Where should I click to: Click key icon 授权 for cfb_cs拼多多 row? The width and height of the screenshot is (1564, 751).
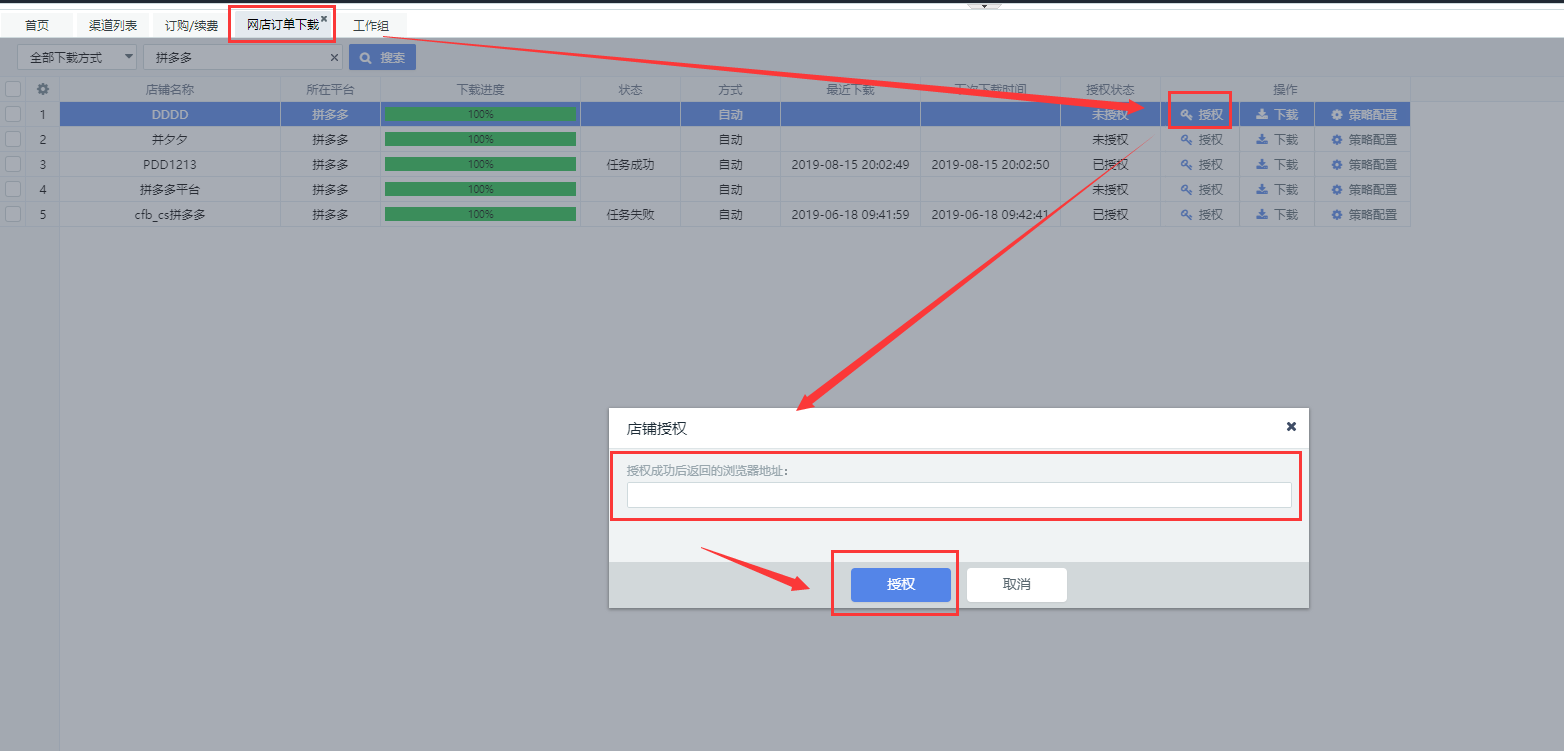1201,215
